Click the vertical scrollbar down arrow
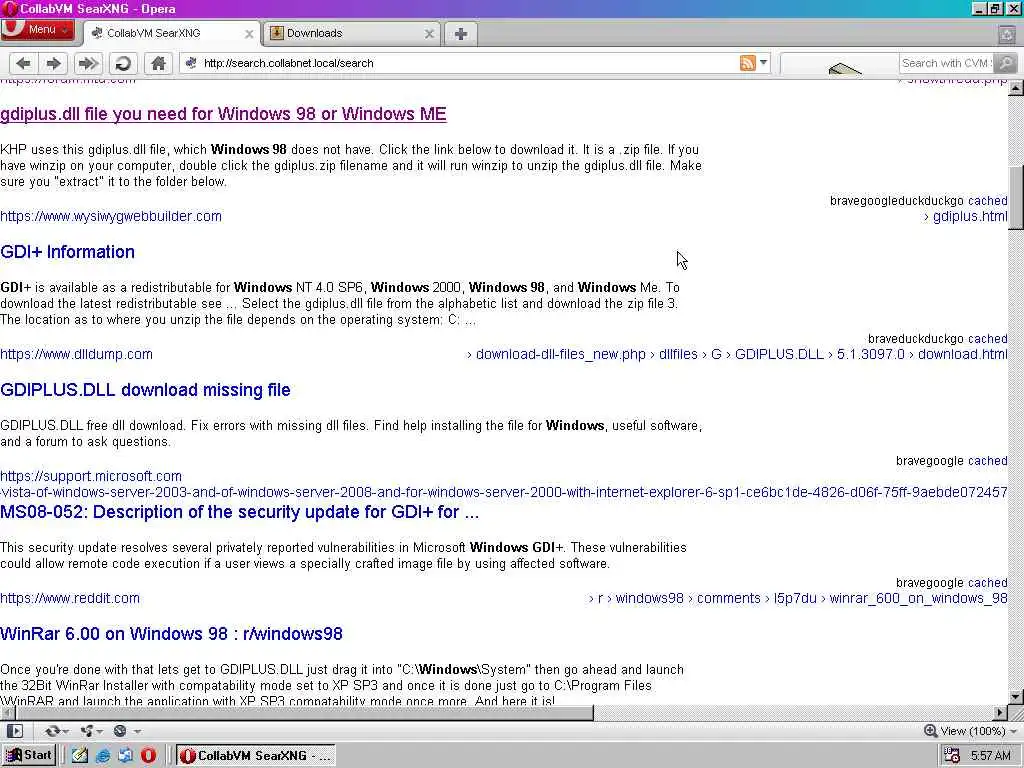Image resolution: width=1024 pixels, height=768 pixels. (x=1016, y=697)
